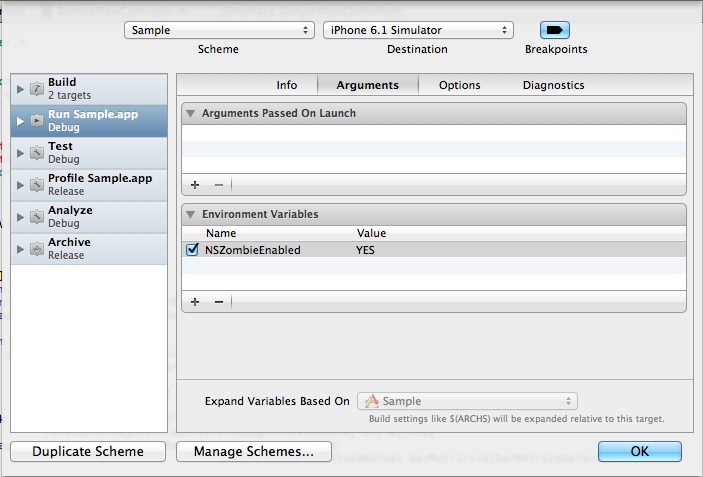The height and width of the screenshot is (477, 703).
Task: Switch to the Options tab
Action: point(460,85)
